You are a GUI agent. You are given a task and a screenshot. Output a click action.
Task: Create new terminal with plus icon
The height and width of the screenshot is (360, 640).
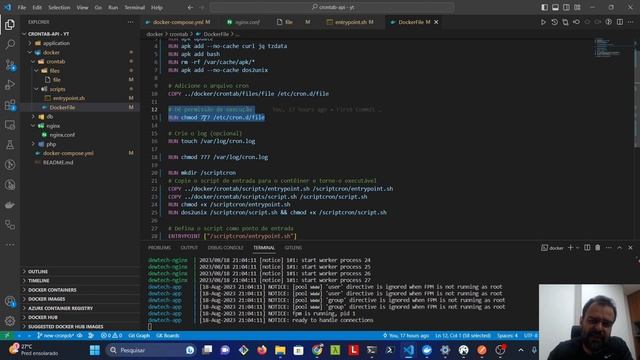(x=571, y=247)
